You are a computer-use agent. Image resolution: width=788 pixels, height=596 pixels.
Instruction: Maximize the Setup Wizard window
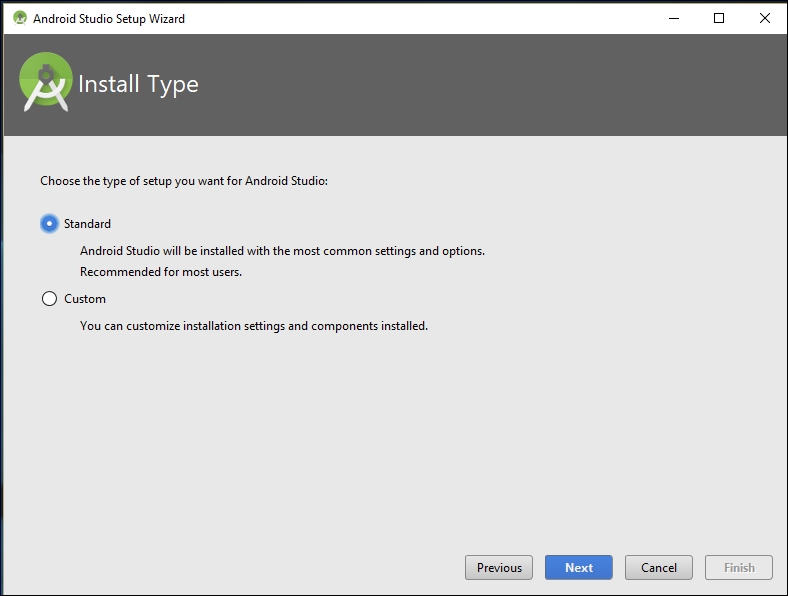719,19
